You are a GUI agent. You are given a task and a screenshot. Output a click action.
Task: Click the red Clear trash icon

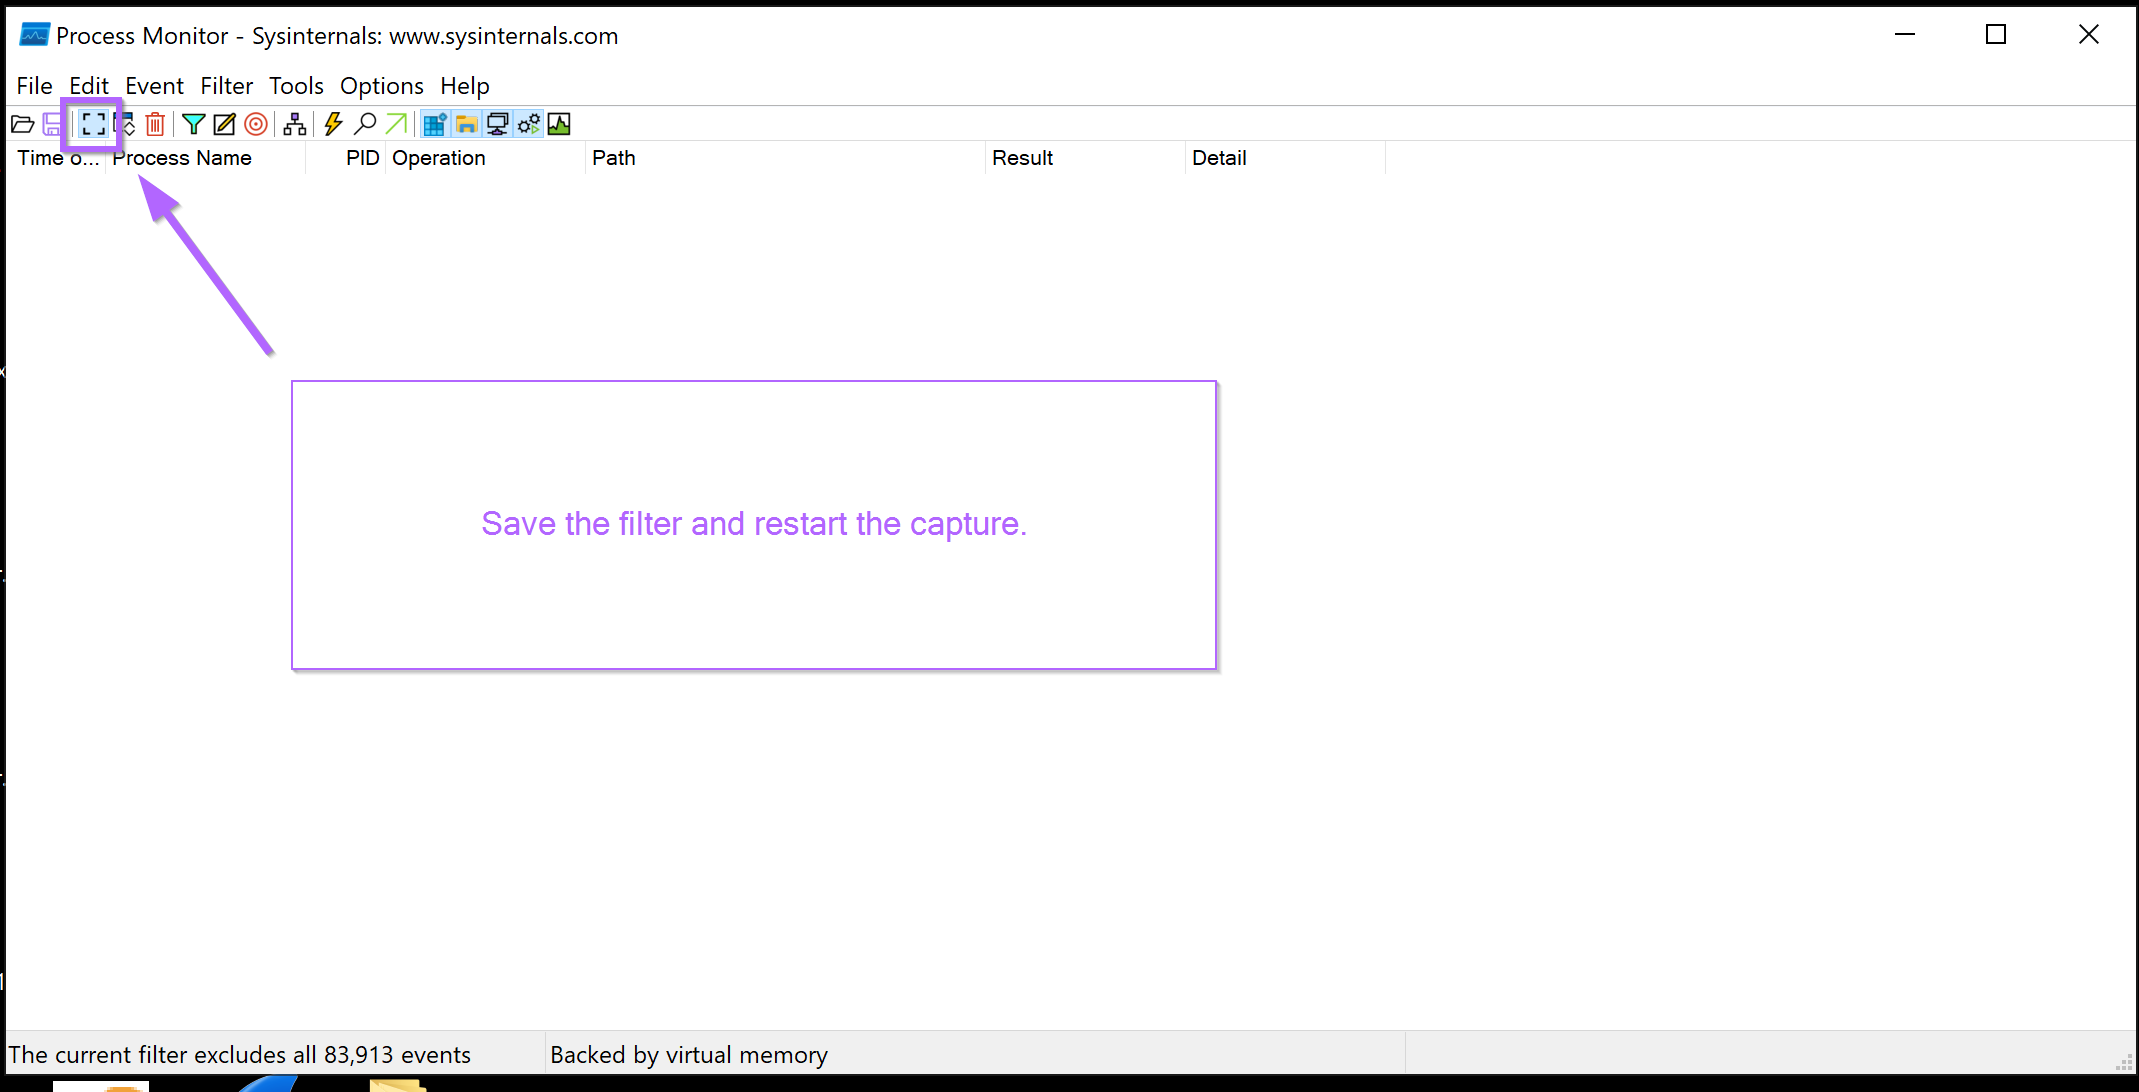click(155, 124)
